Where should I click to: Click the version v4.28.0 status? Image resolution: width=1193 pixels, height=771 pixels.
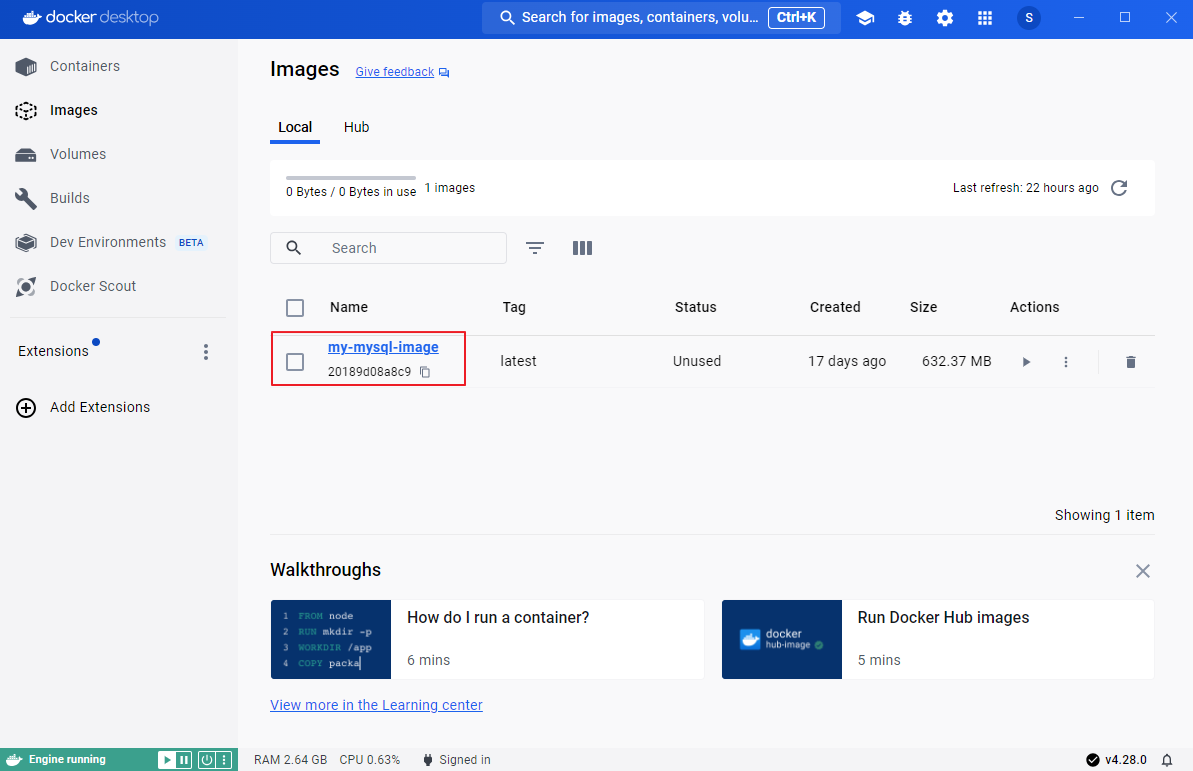1116,760
